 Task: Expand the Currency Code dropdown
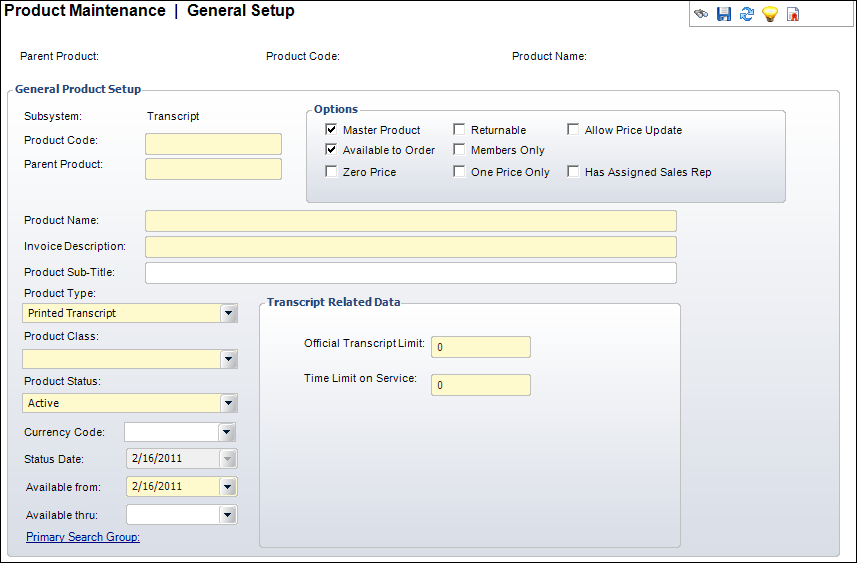click(228, 432)
